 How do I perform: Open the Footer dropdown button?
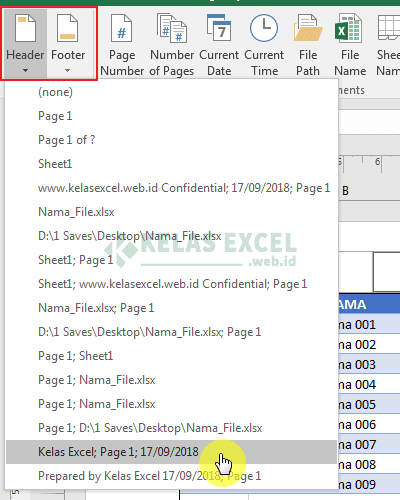(68, 43)
